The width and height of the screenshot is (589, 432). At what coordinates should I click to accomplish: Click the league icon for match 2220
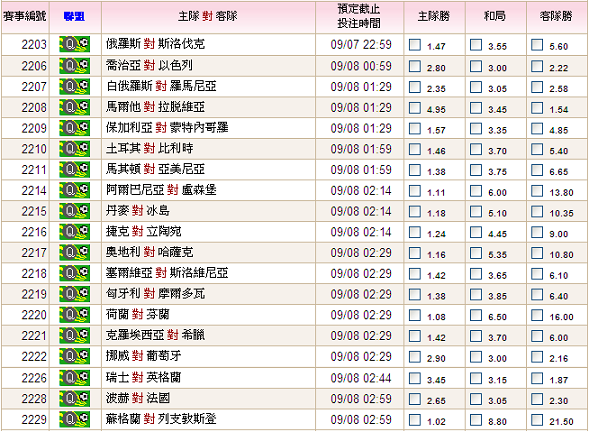pyautogui.click(x=74, y=315)
